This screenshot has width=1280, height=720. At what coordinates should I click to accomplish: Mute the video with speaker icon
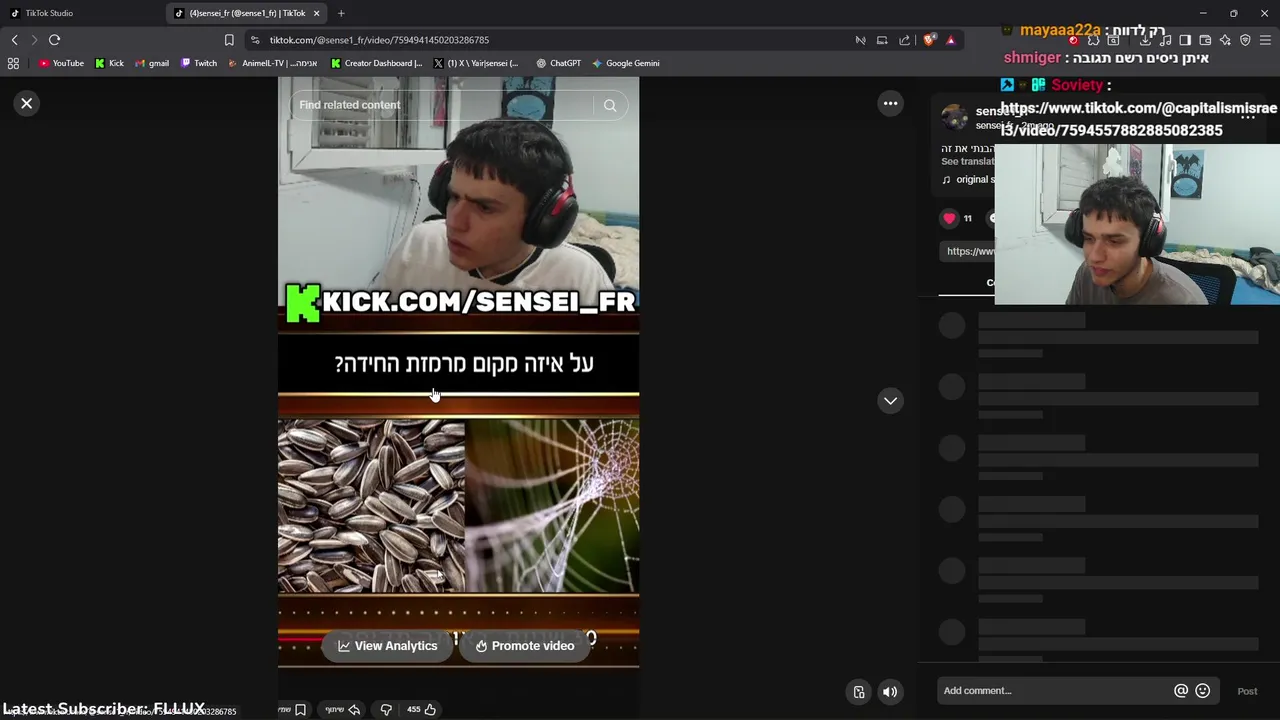point(889,691)
